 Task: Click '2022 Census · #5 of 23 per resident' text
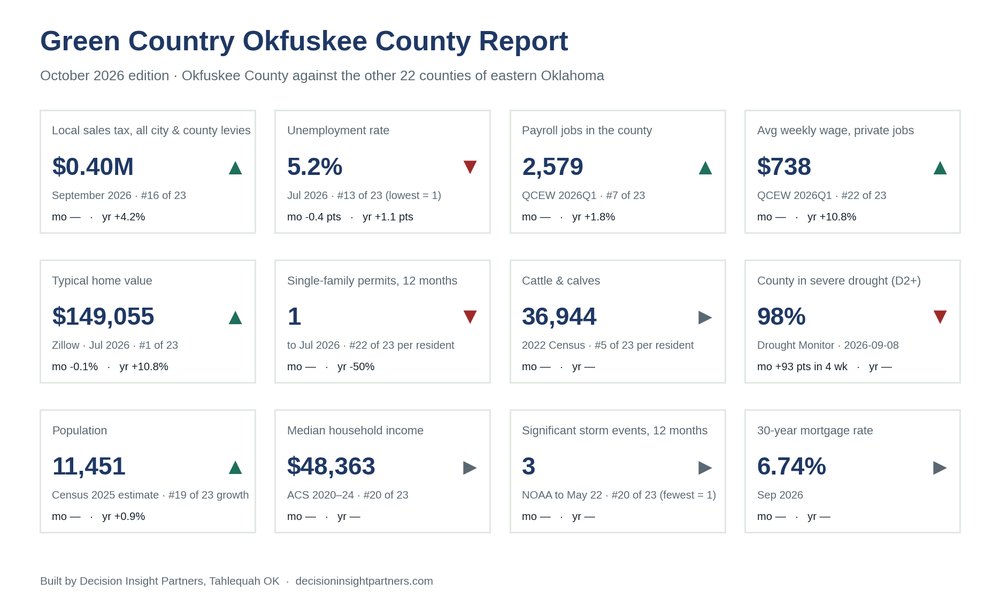[x=608, y=345]
